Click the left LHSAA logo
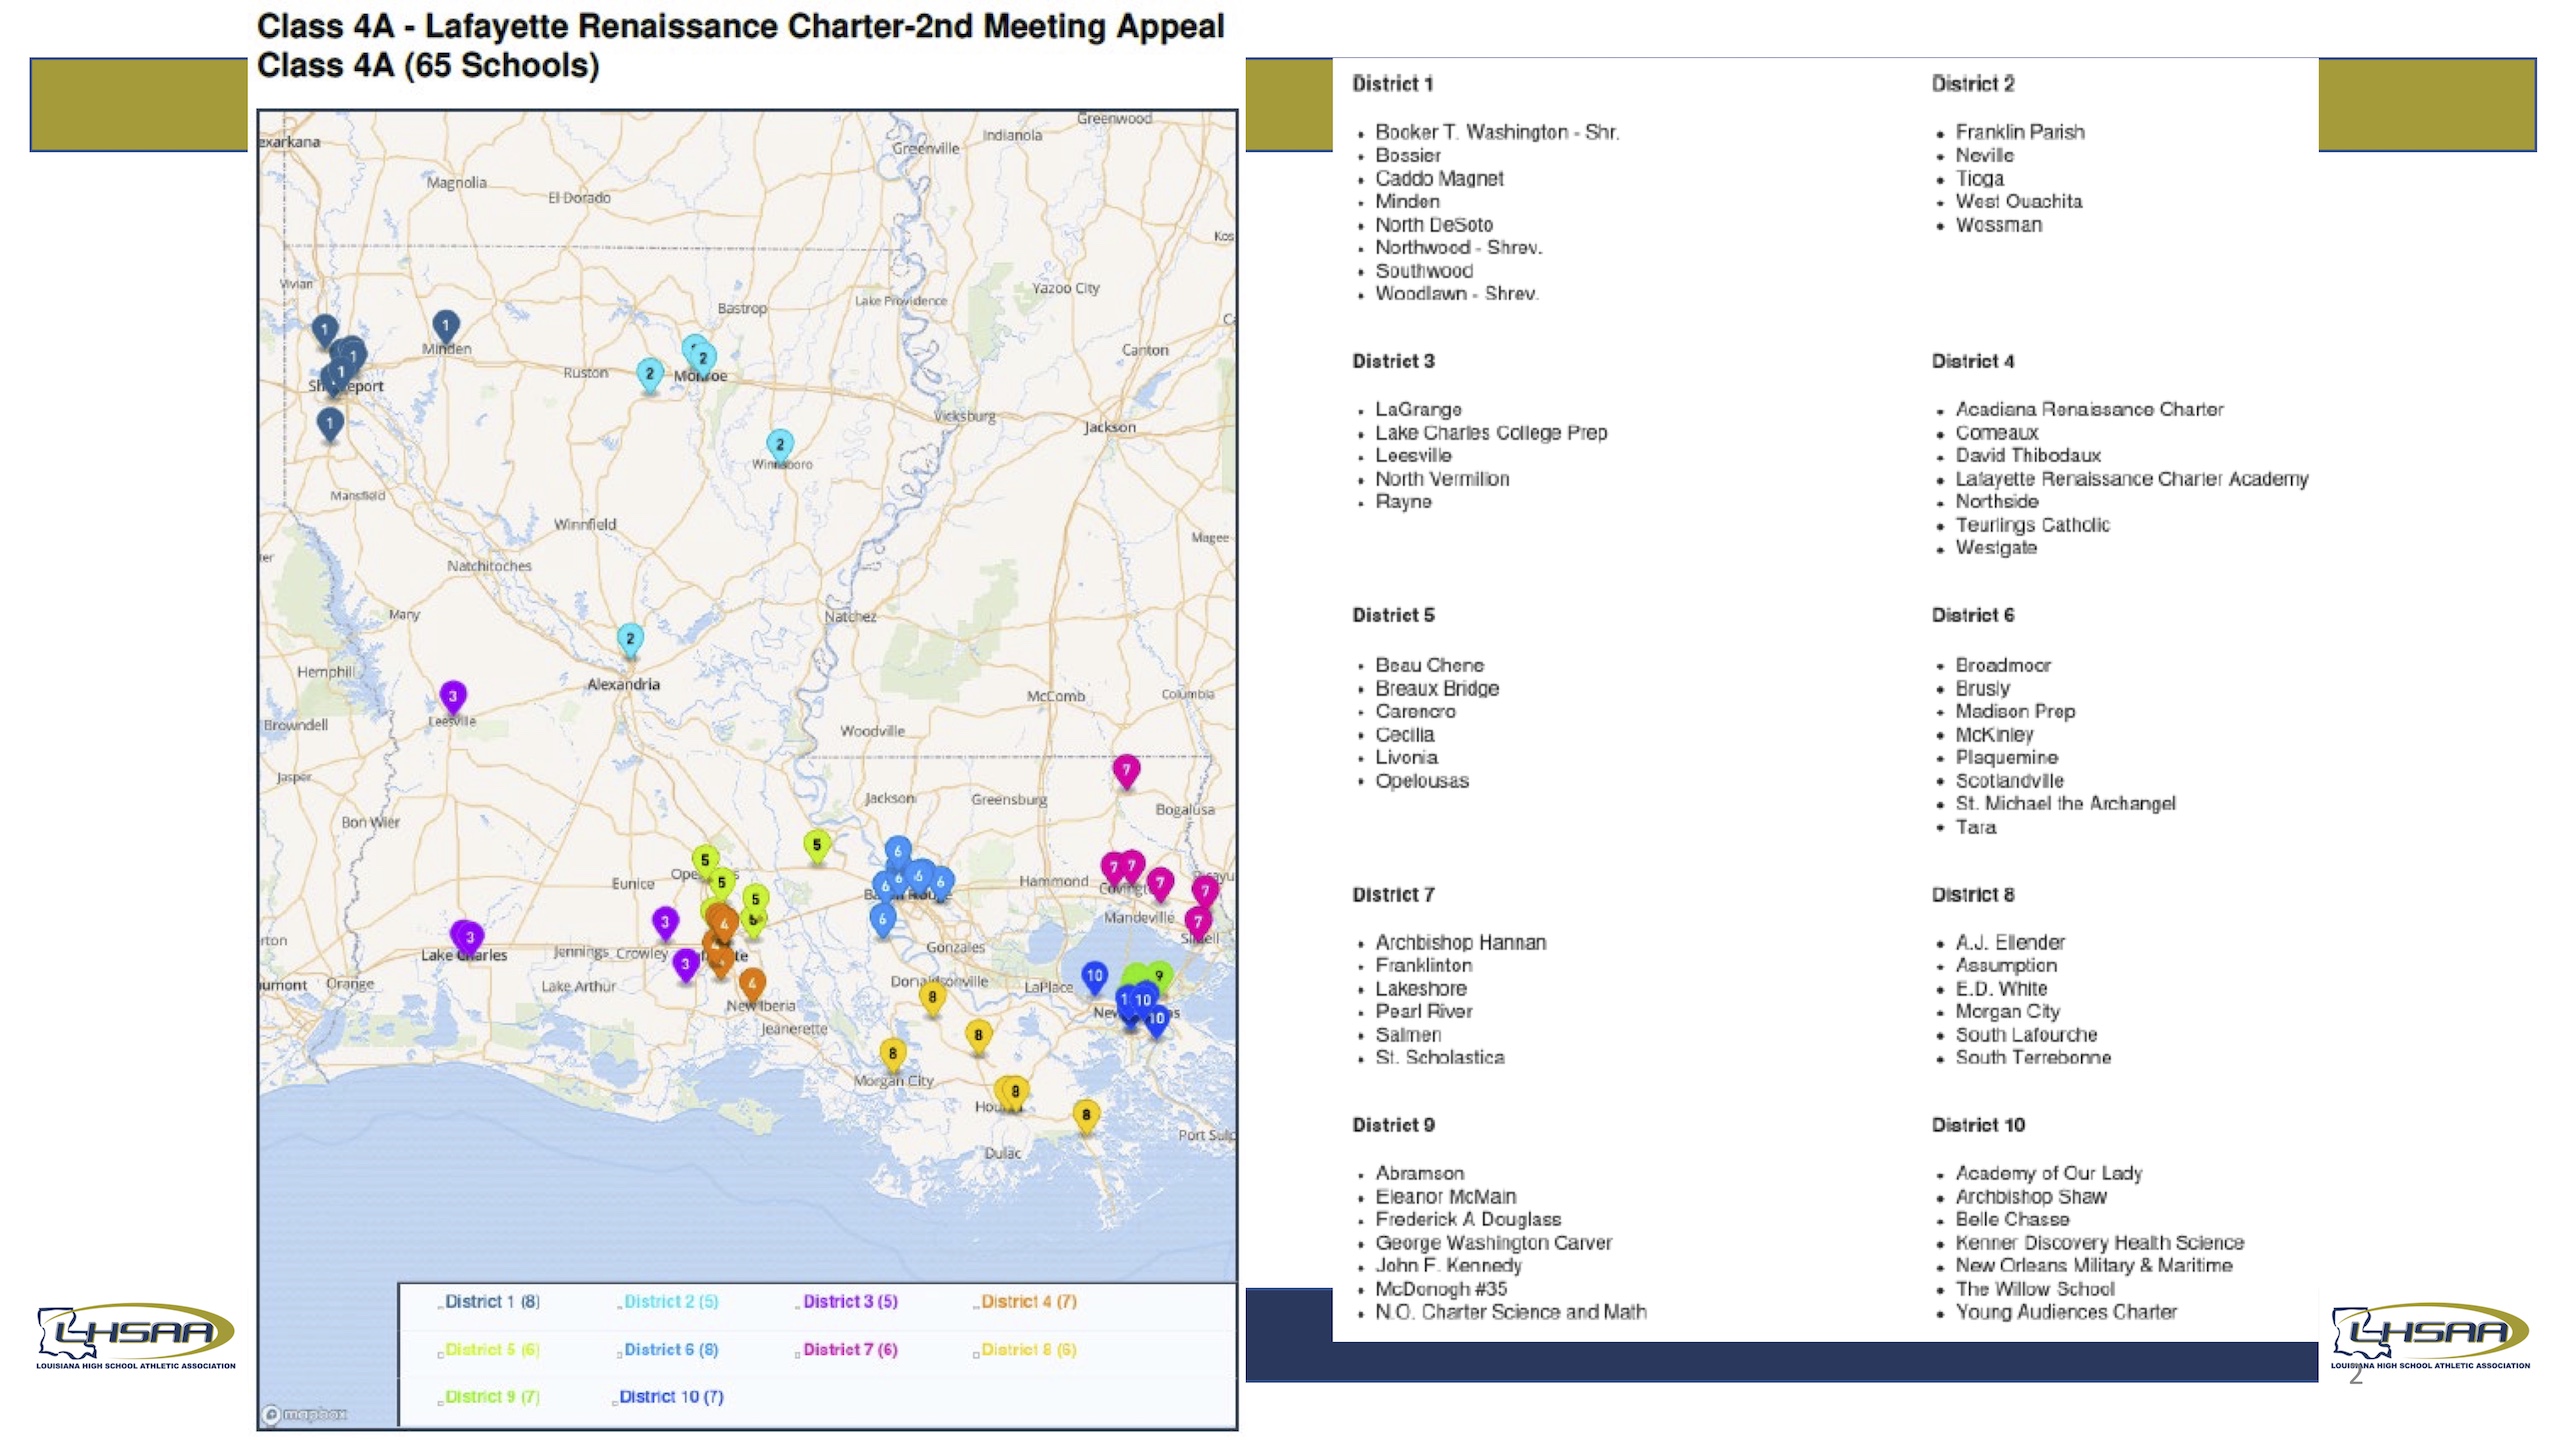 136,1336
